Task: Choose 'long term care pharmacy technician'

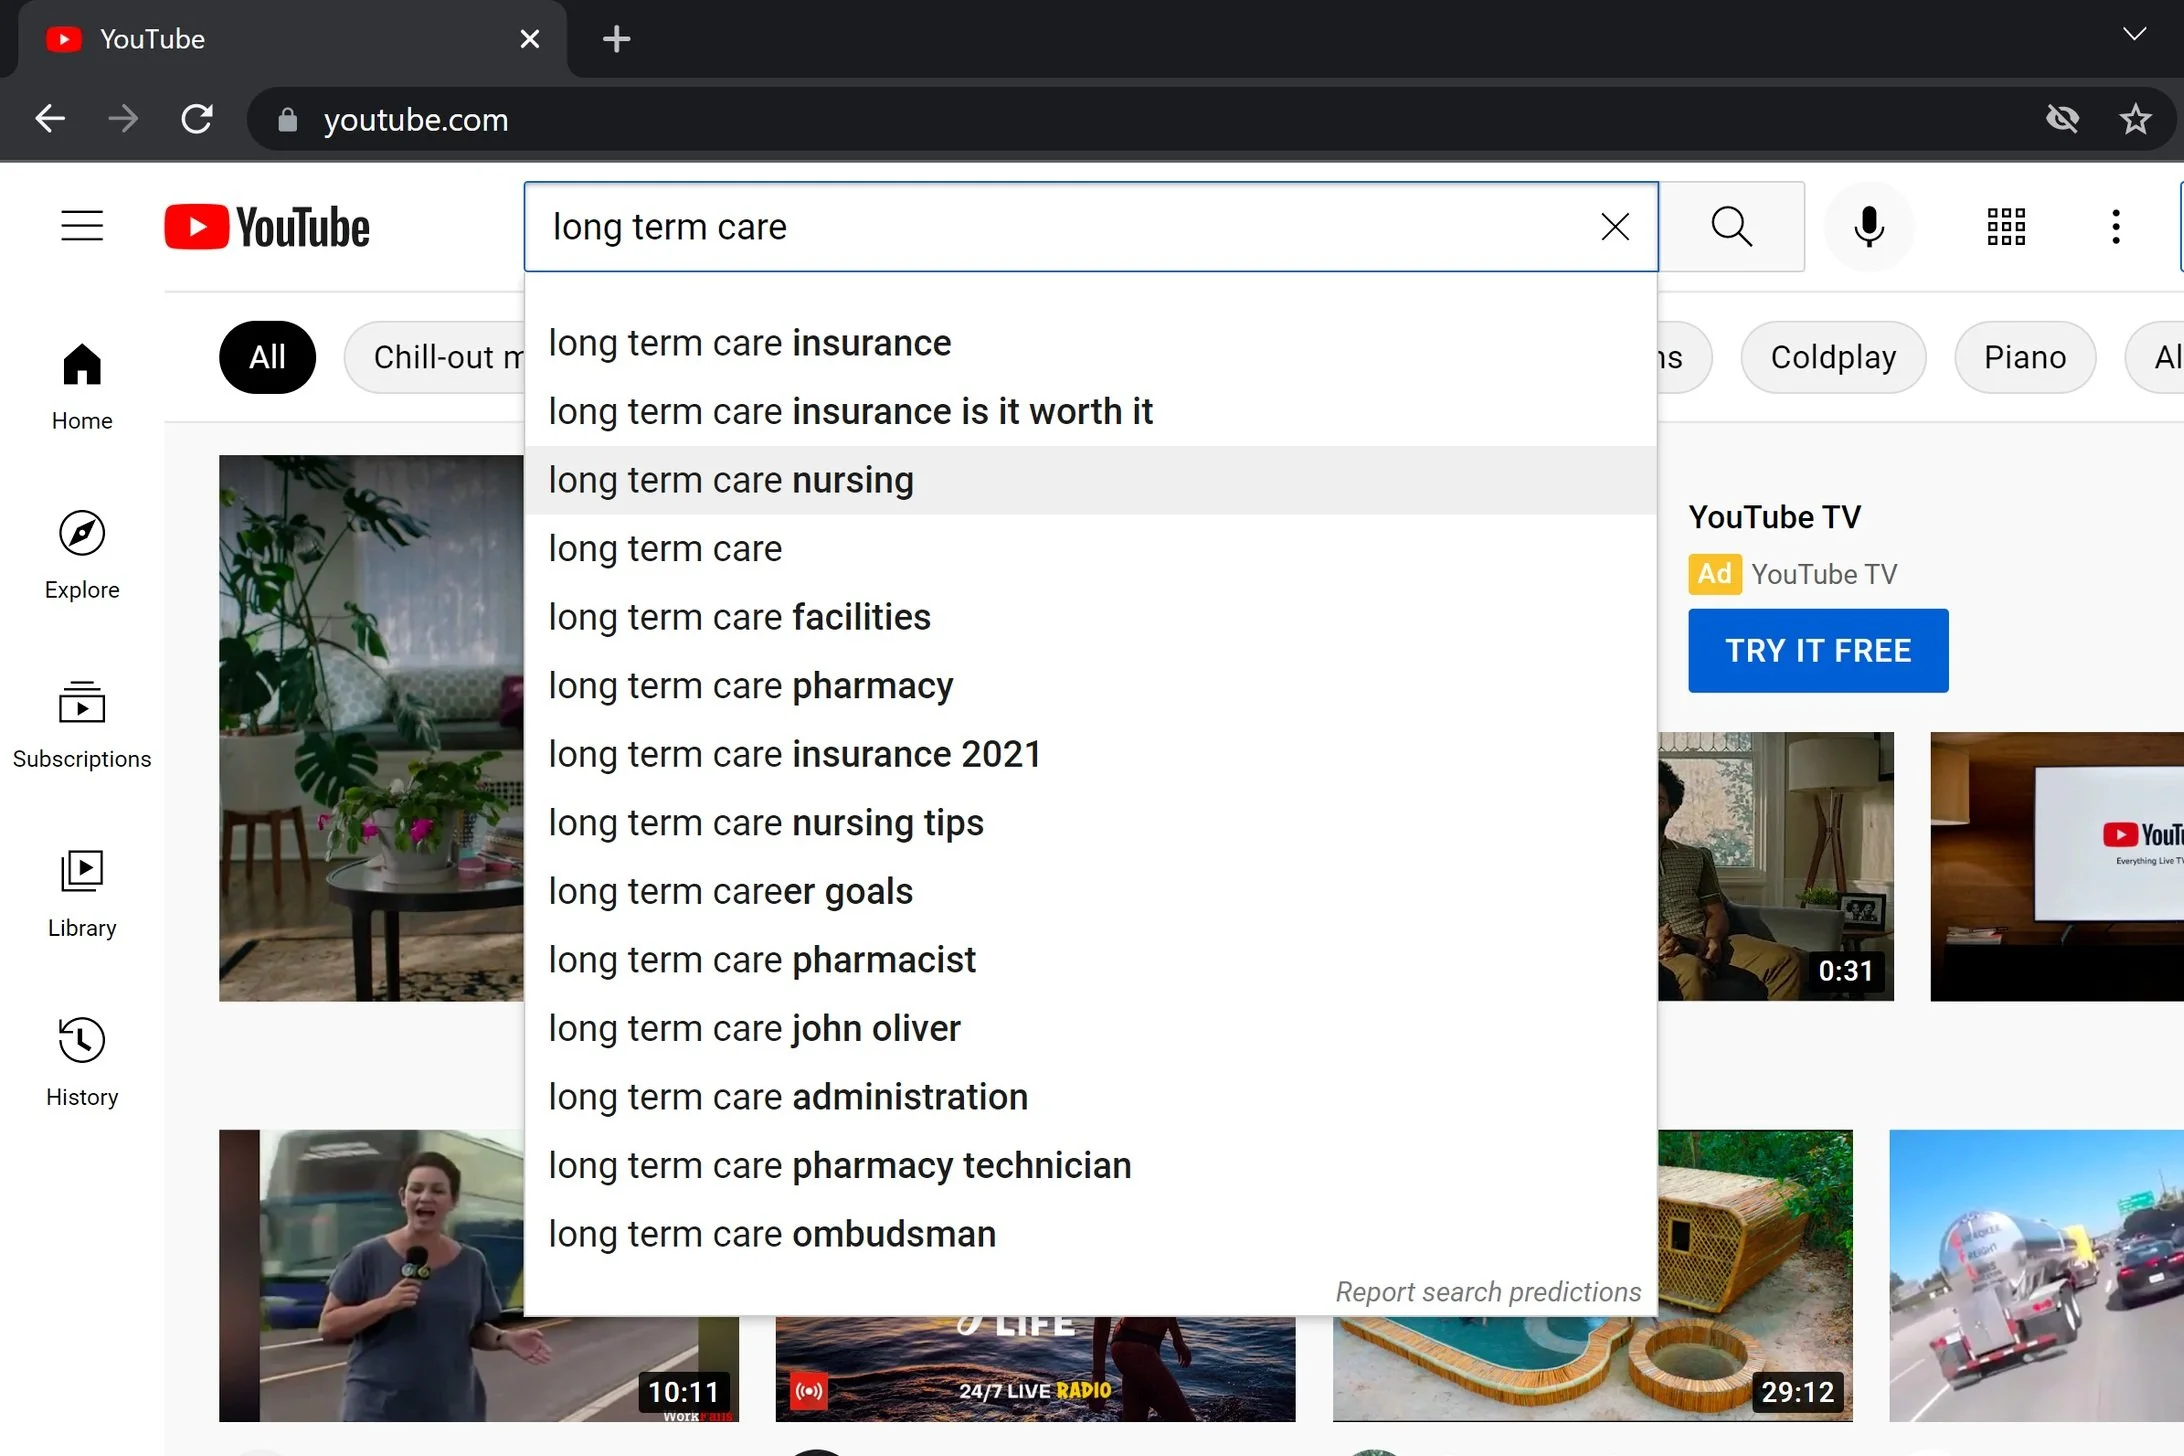Action: point(1090,1165)
